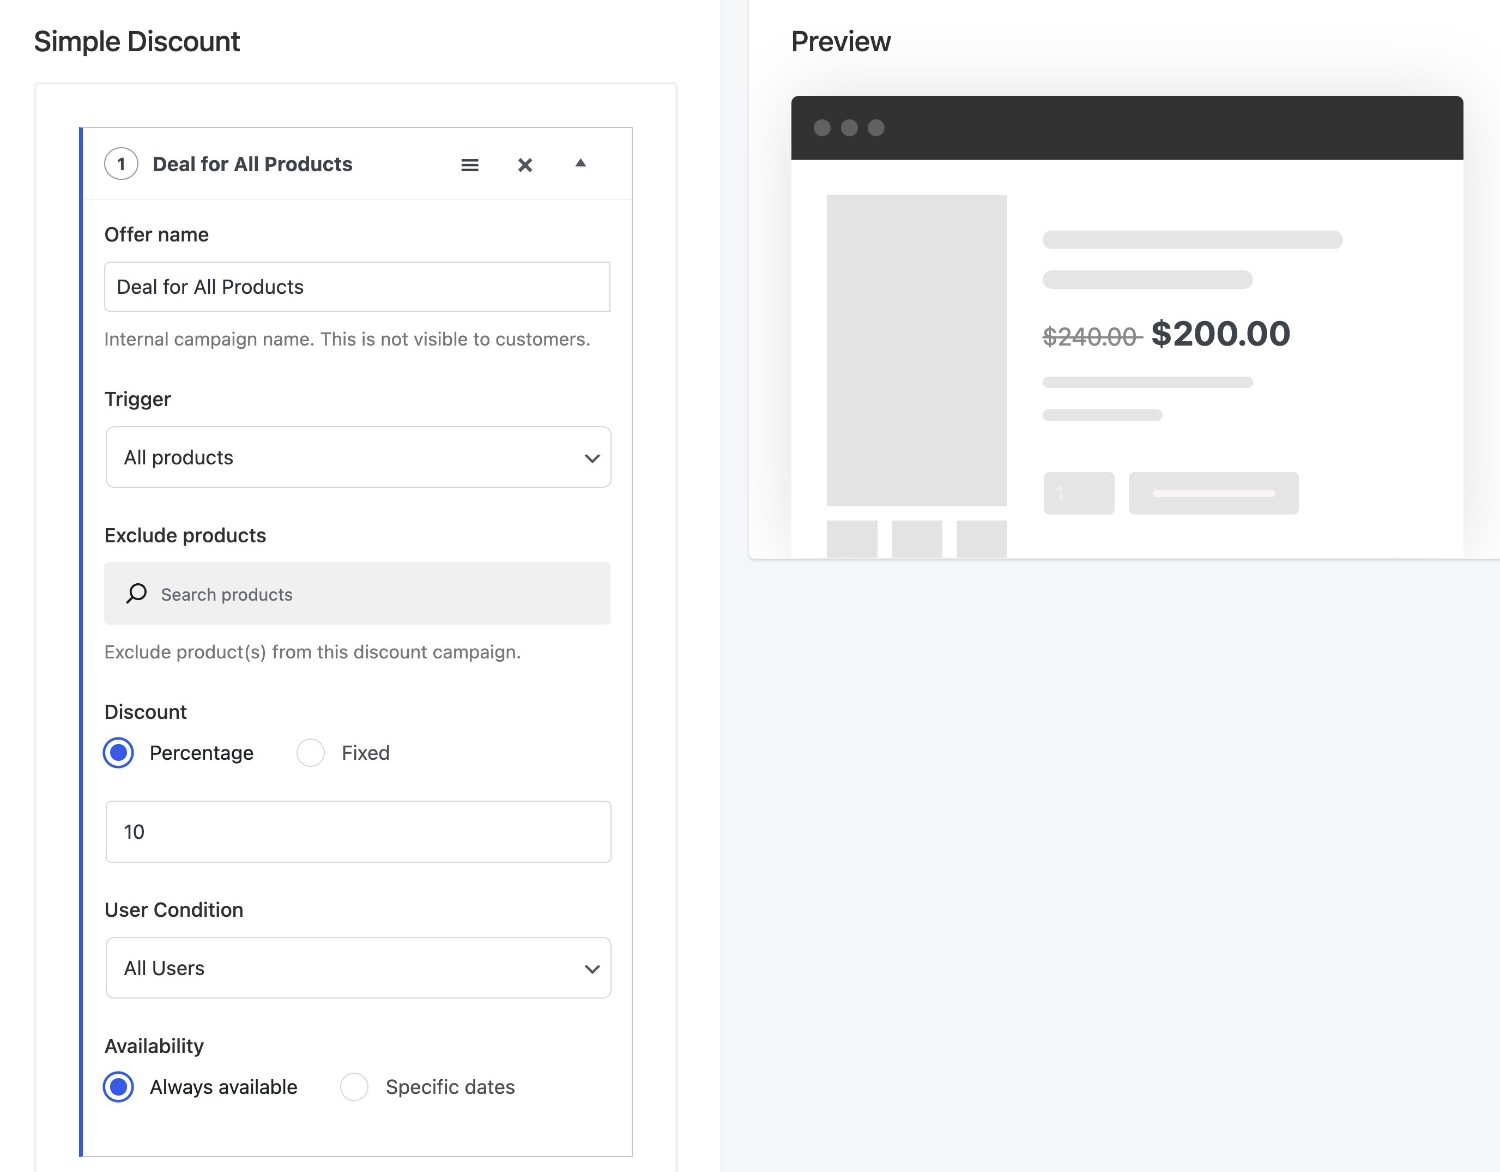Collapse the Deal for All Products panel
The height and width of the screenshot is (1172, 1500).
[580, 163]
